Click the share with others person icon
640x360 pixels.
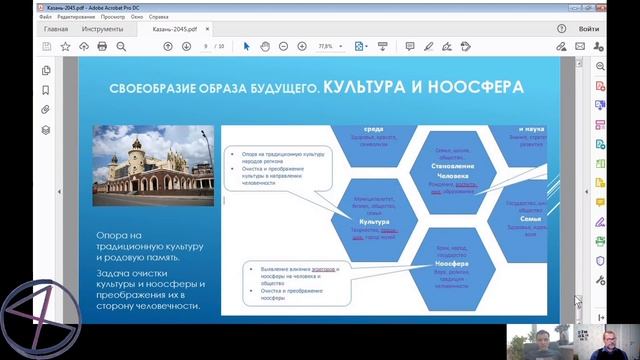598,47
